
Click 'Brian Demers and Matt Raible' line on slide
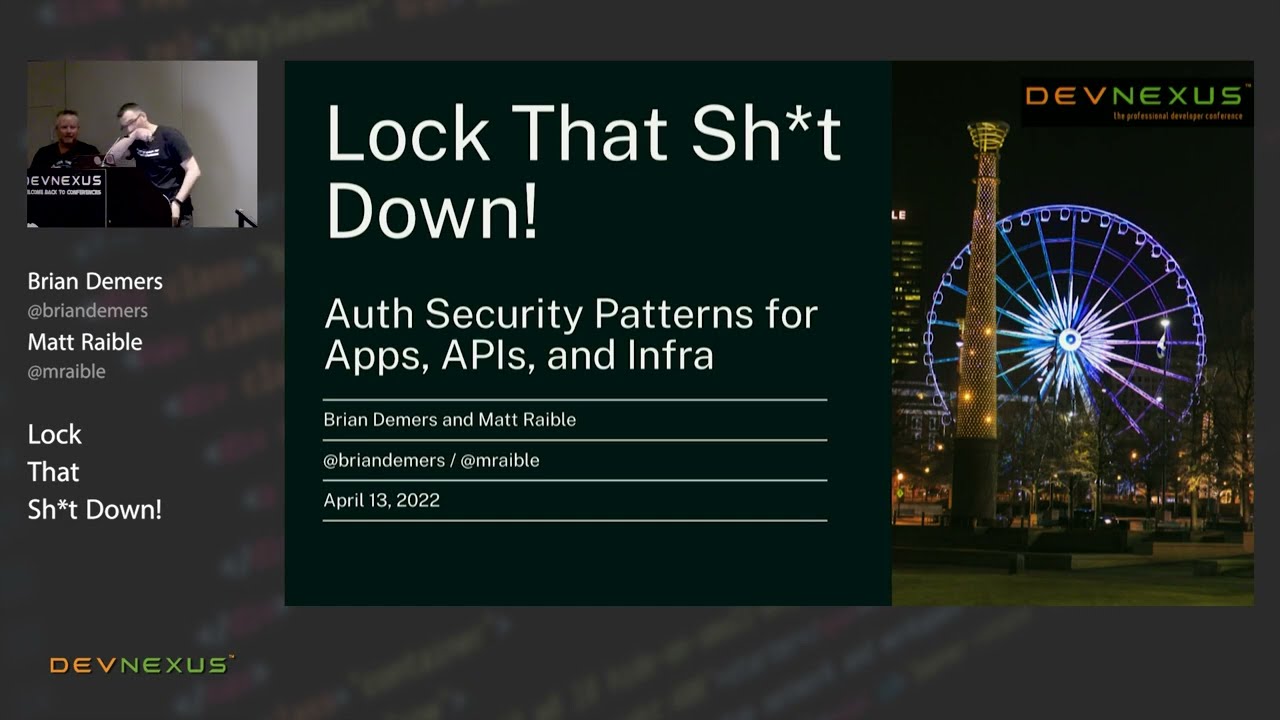point(450,420)
